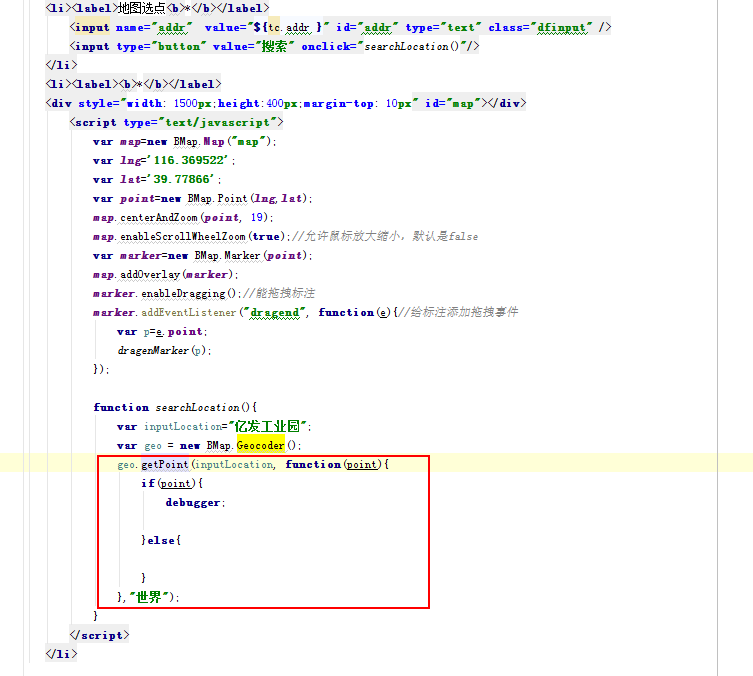Click the text "亿发工业园" string
The height and width of the screenshot is (676, 753).
tap(267, 426)
